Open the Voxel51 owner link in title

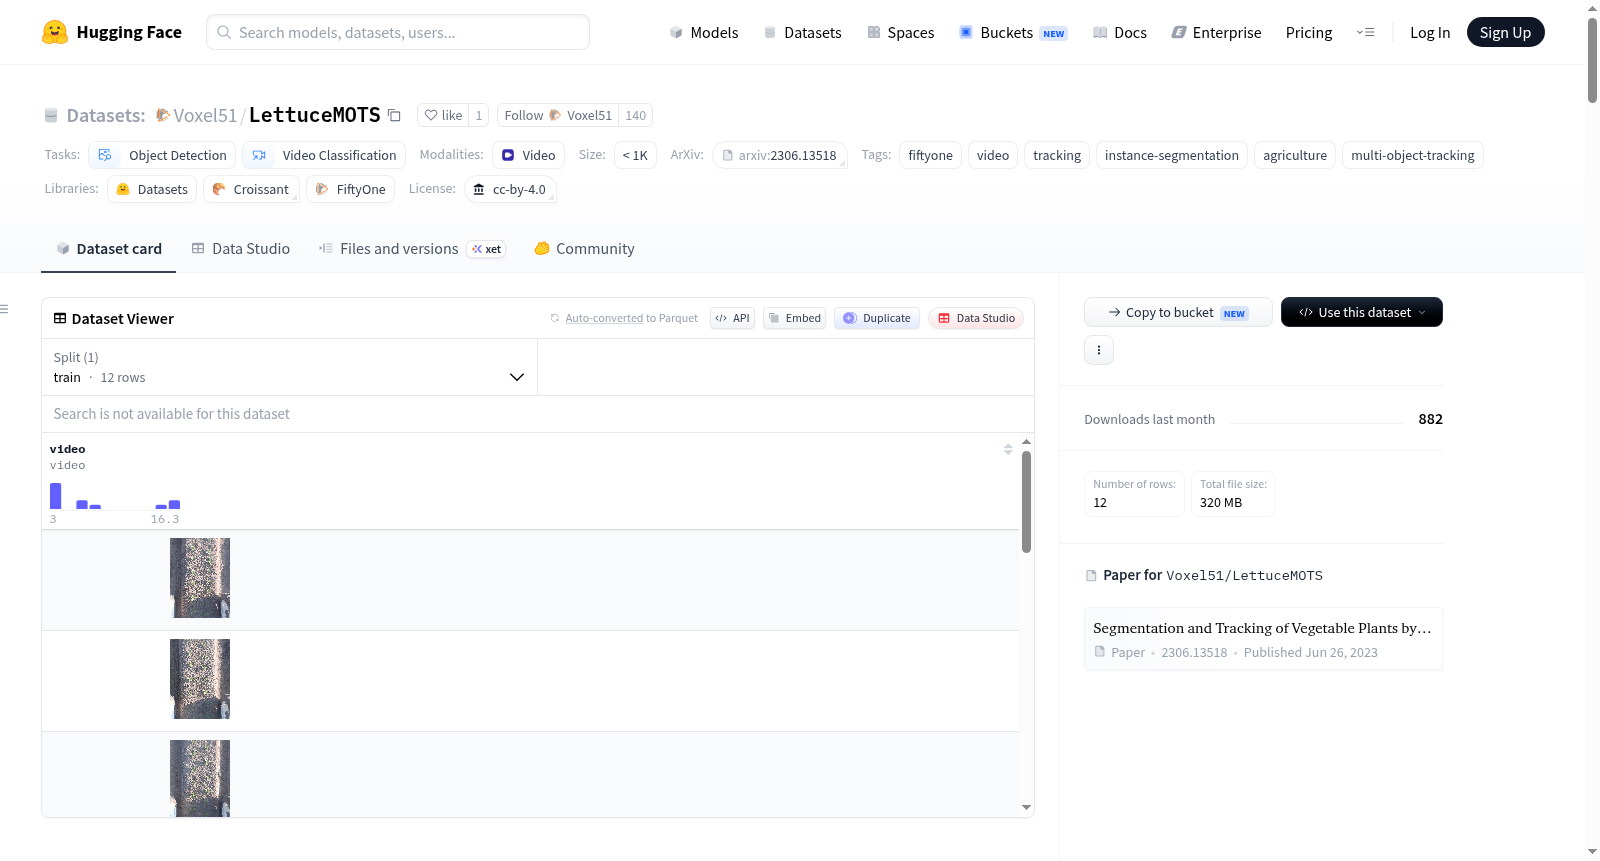point(205,115)
